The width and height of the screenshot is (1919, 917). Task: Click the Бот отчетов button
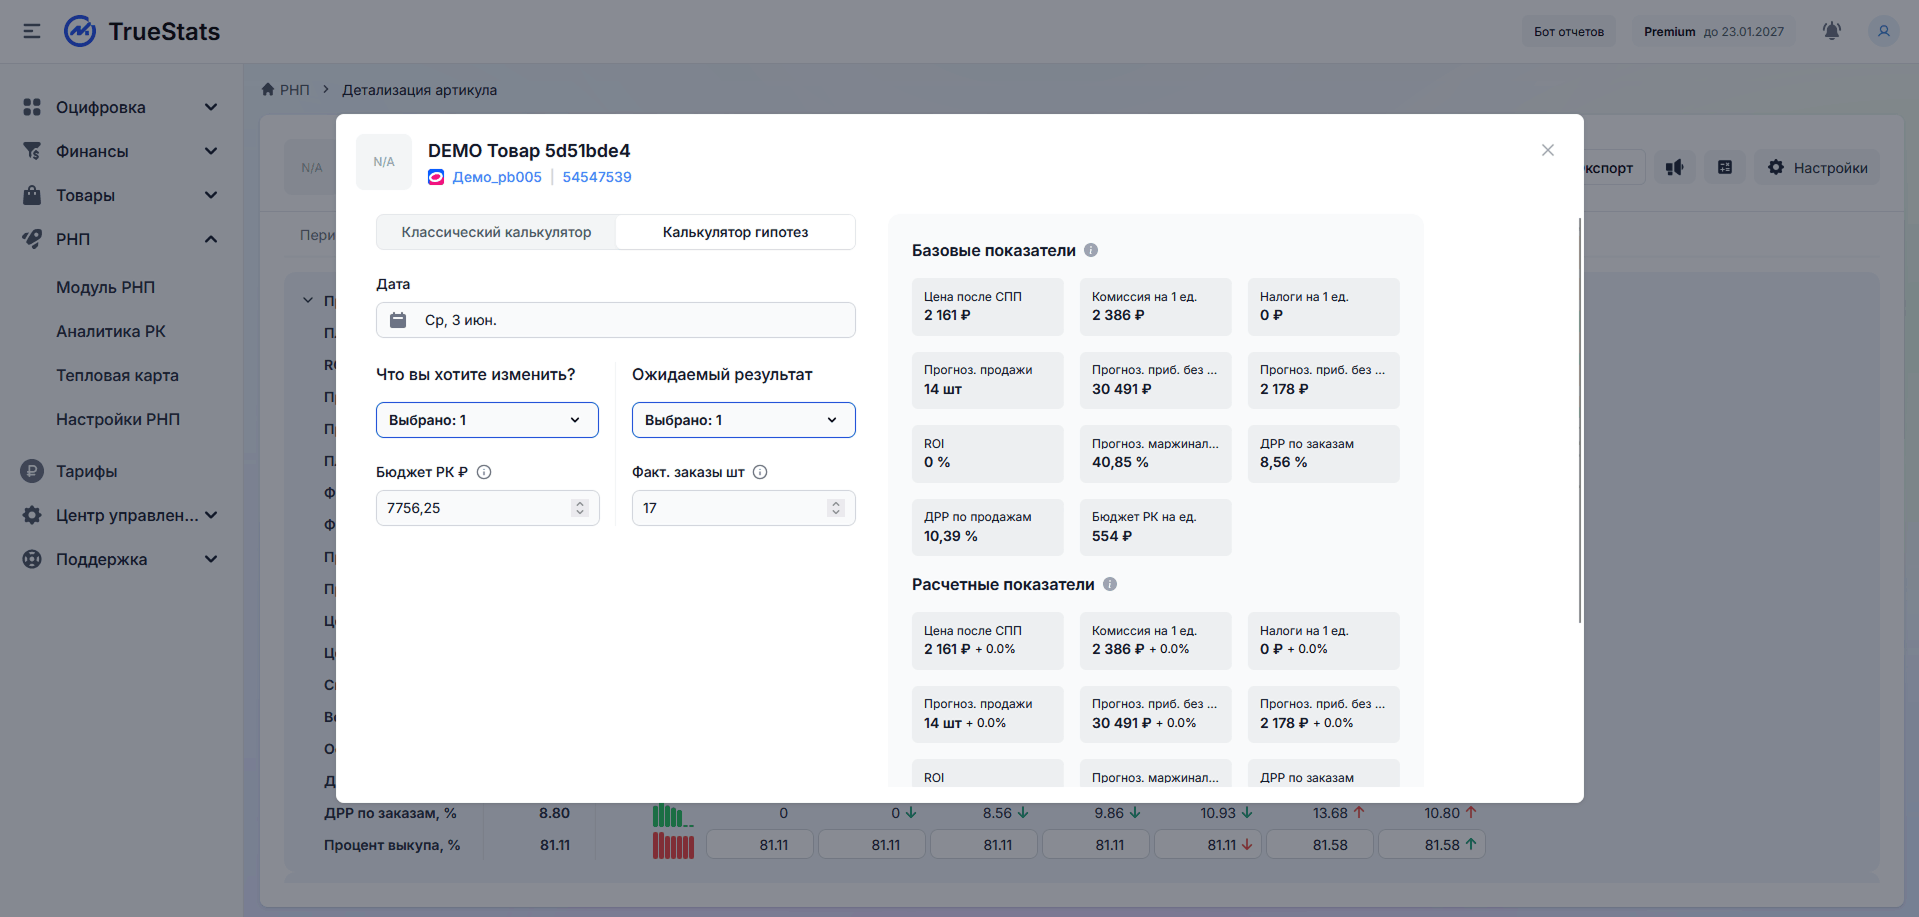pyautogui.click(x=1569, y=31)
